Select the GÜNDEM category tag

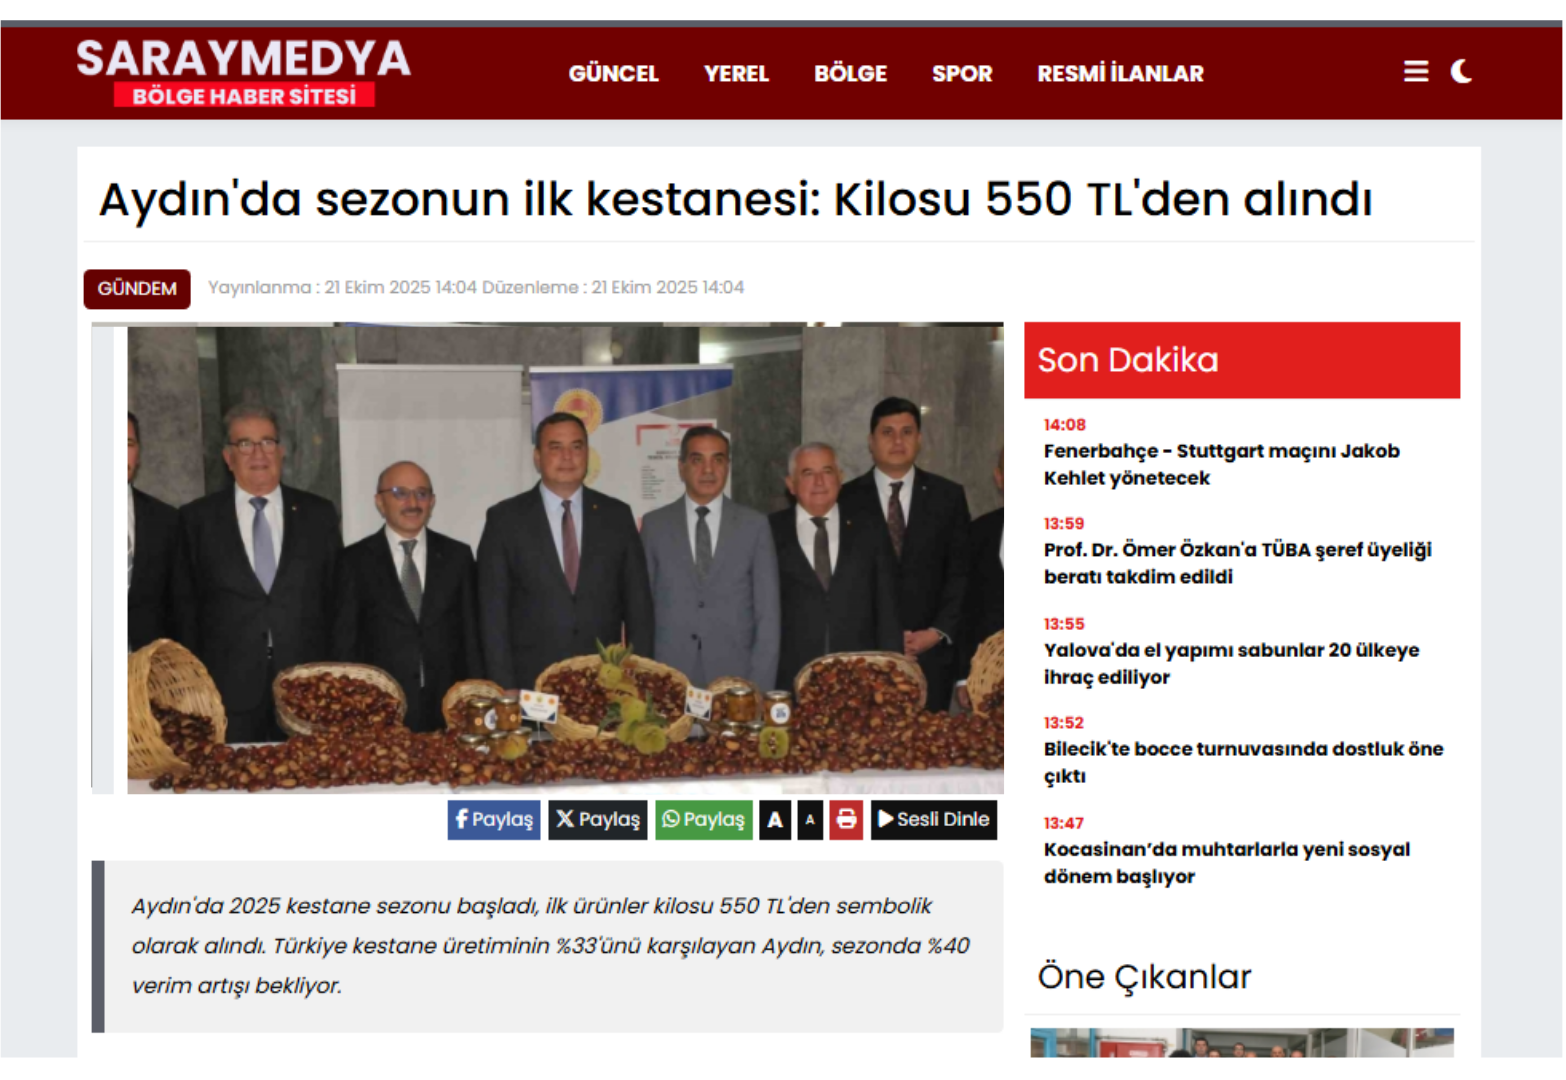(x=137, y=289)
